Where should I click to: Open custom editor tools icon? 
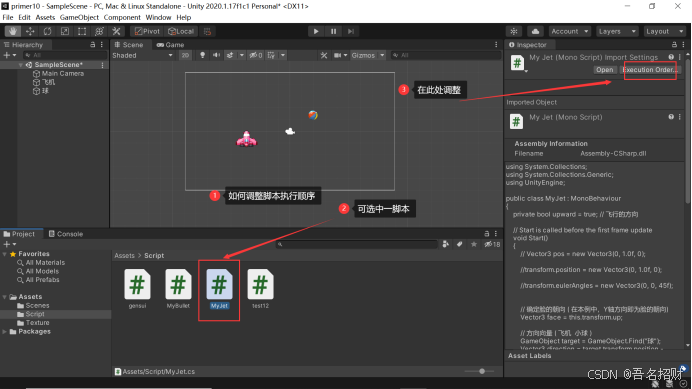(x=117, y=31)
